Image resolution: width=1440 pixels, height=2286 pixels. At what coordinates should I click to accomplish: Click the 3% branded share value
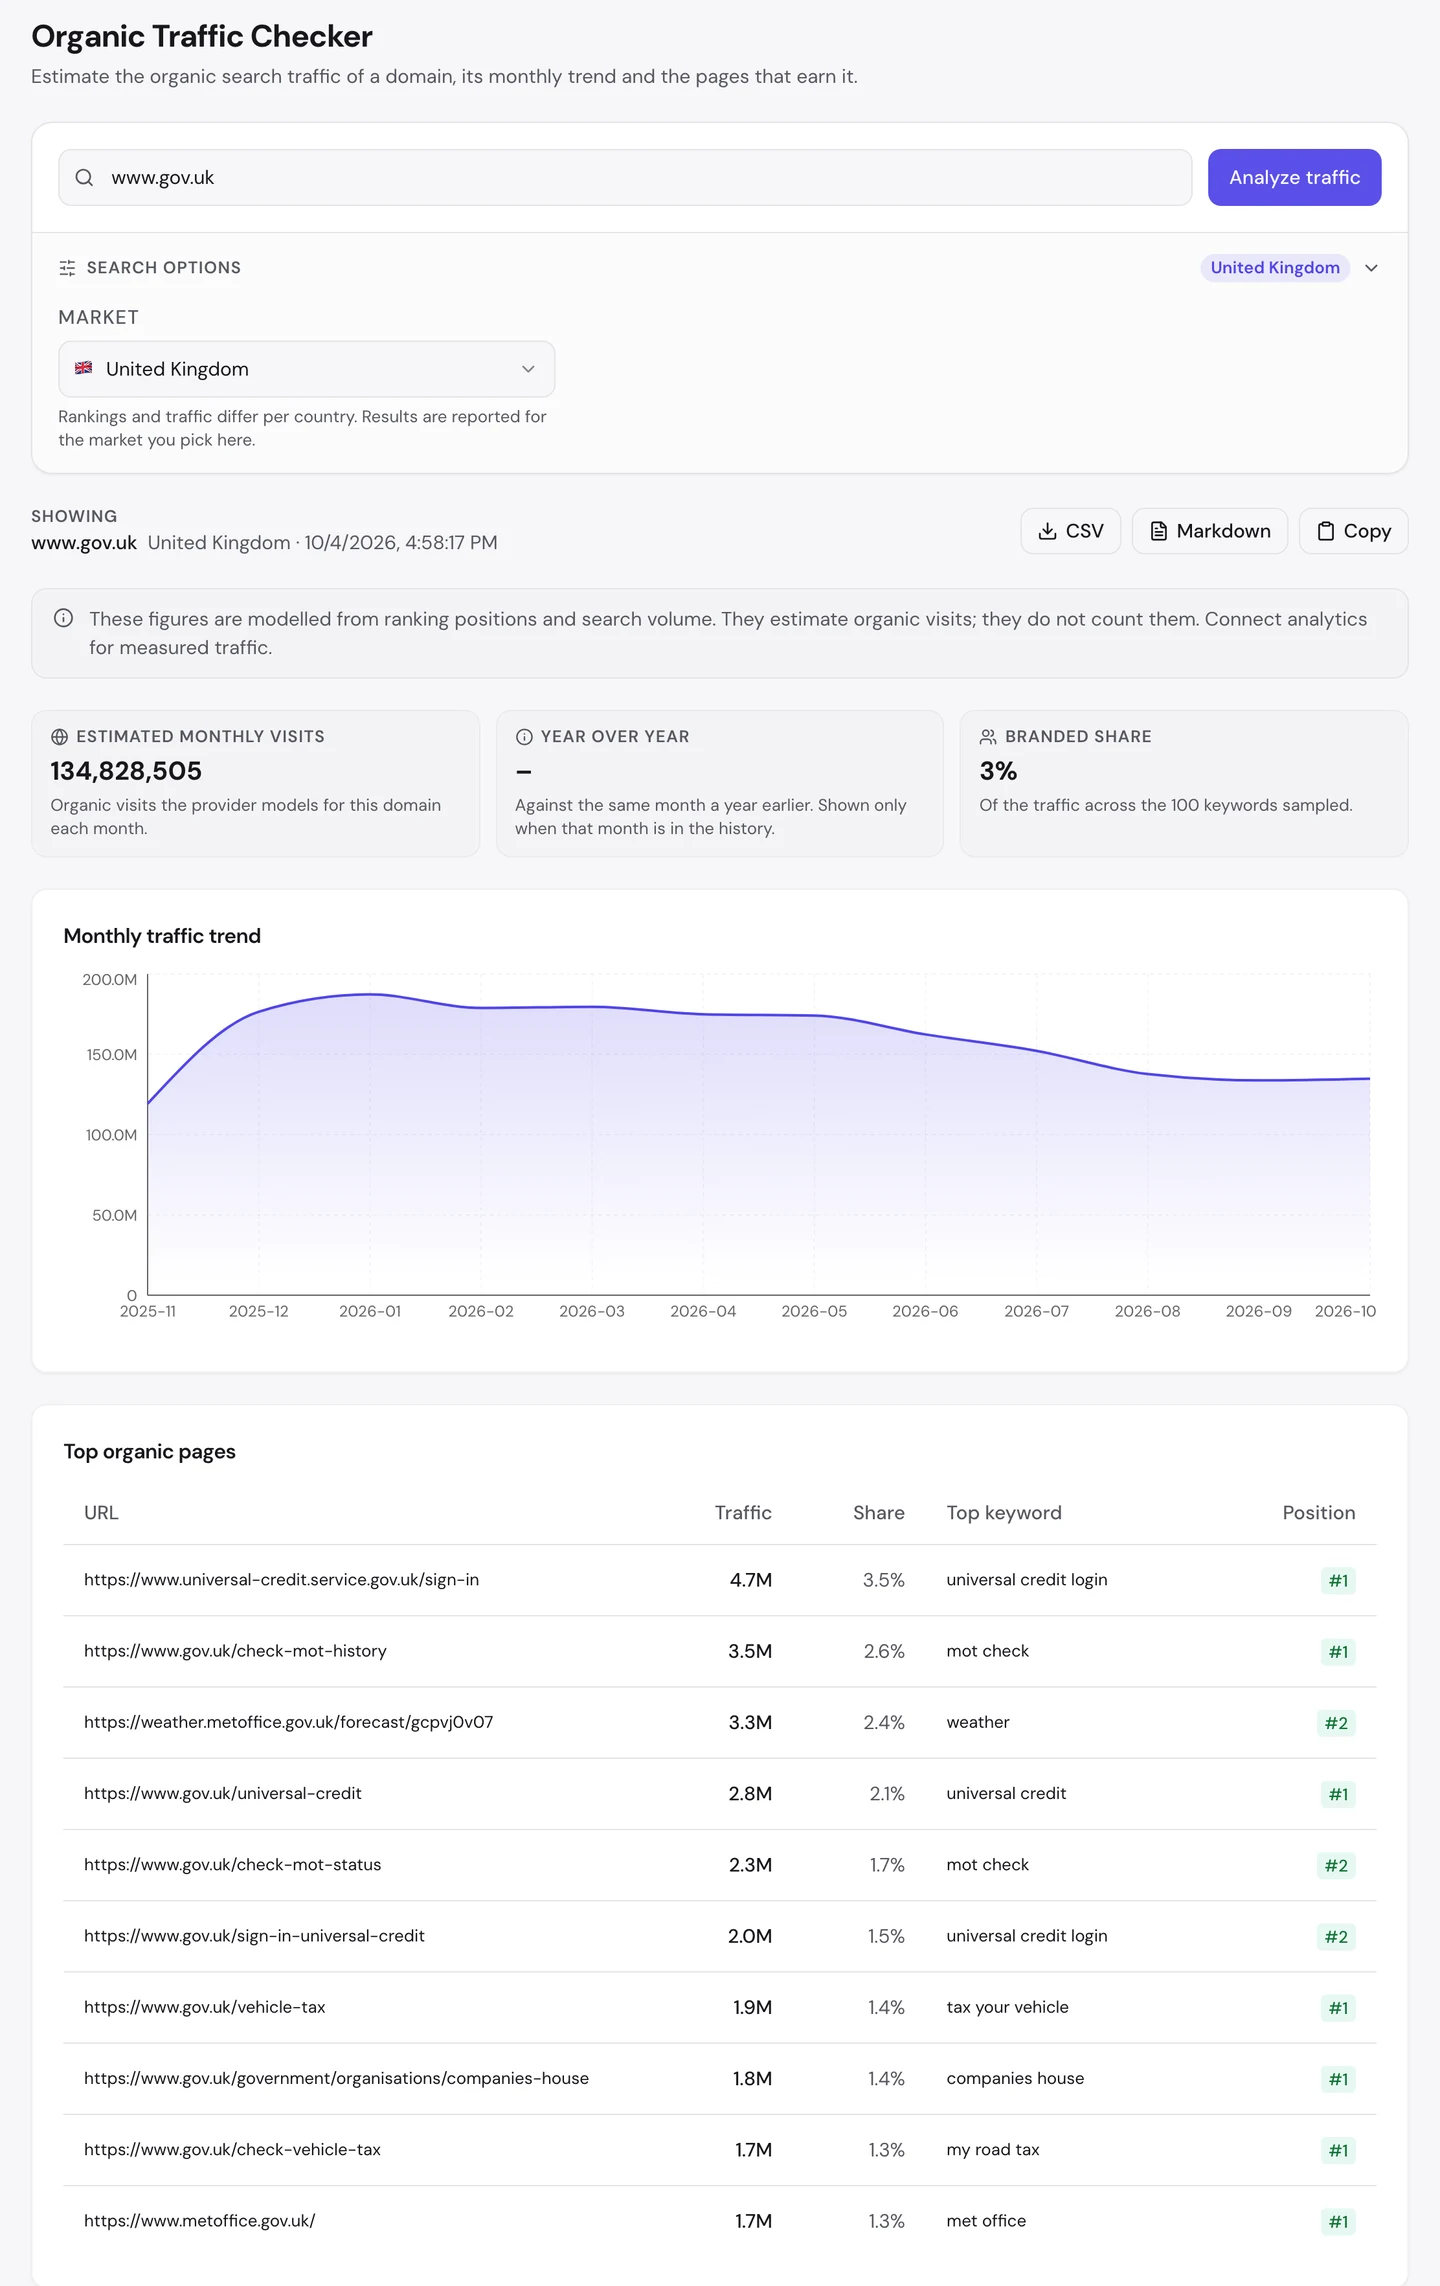(998, 771)
